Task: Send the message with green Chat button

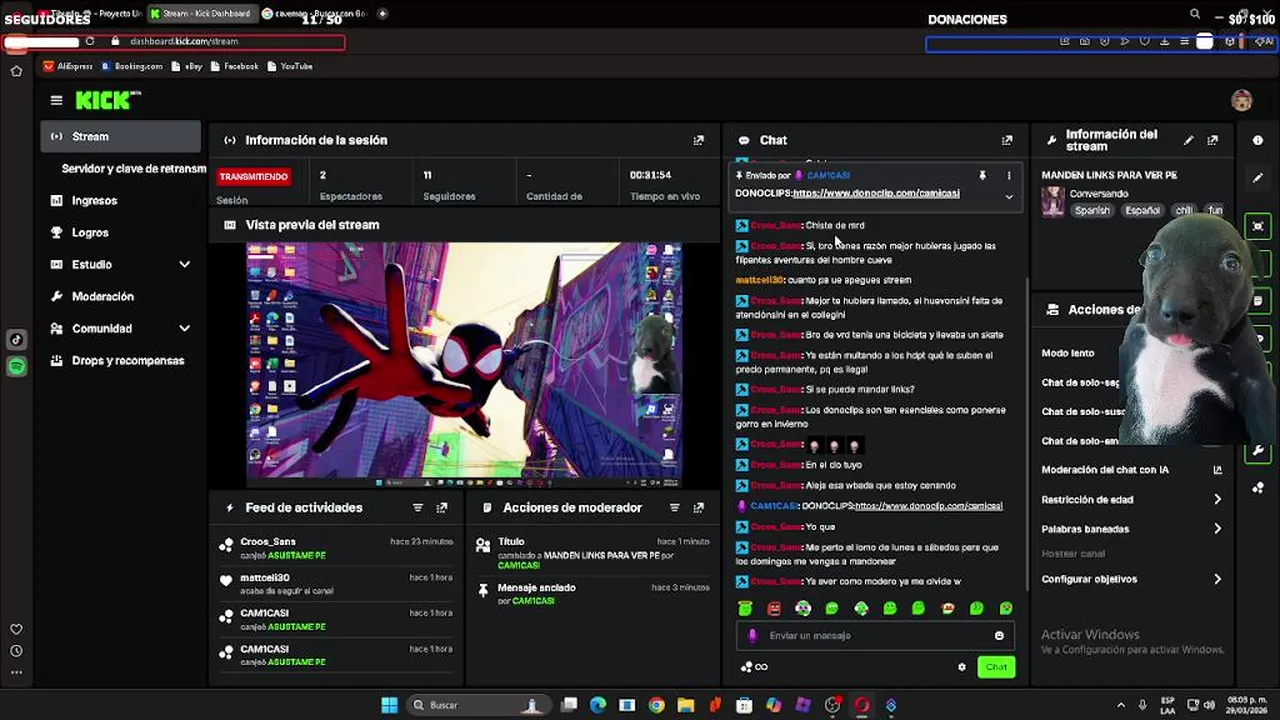Action: pyautogui.click(x=996, y=667)
